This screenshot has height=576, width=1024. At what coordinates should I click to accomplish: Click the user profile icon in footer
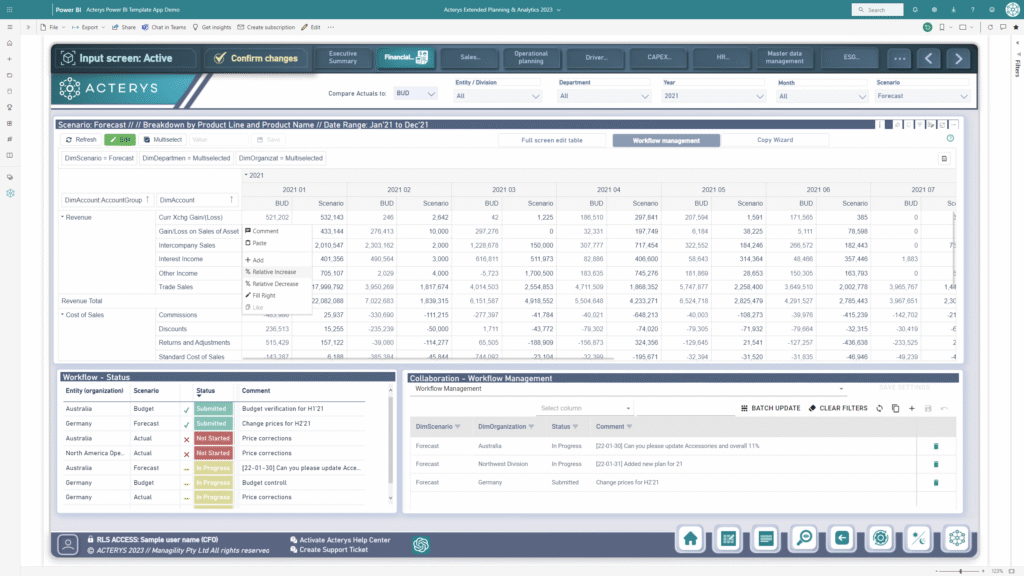coord(68,544)
